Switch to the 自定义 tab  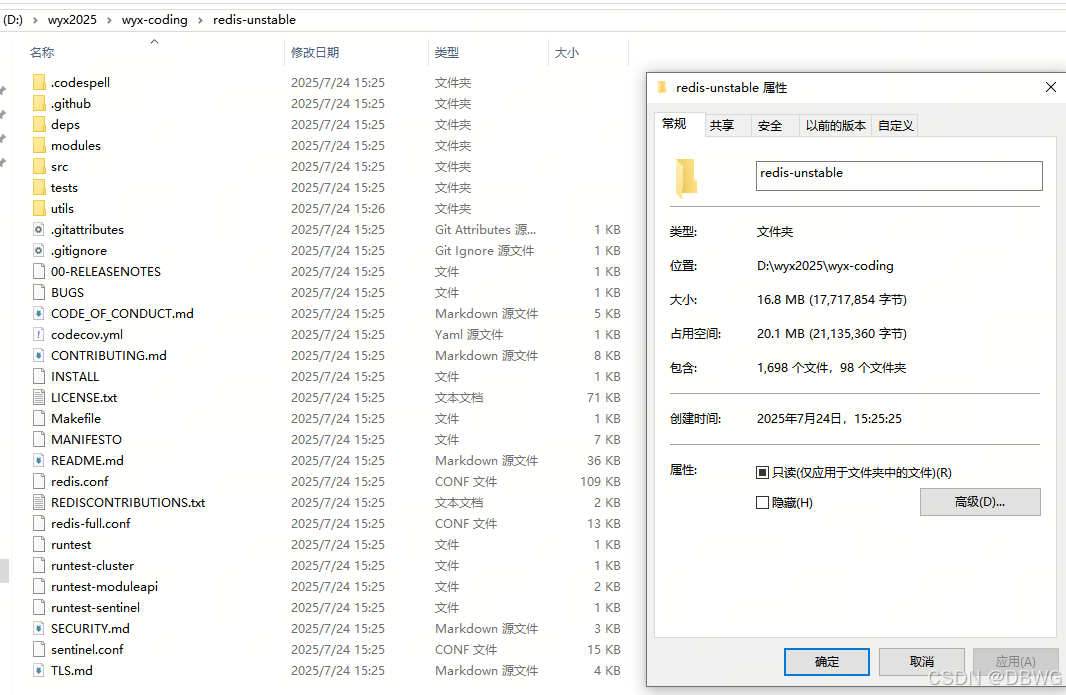coord(895,126)
